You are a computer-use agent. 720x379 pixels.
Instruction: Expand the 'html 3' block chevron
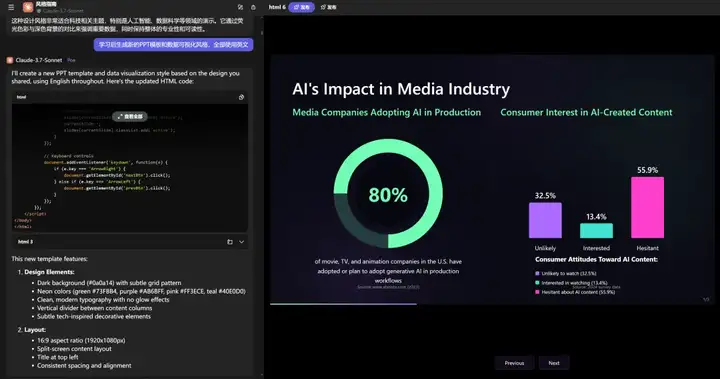(x=242, y=242)
